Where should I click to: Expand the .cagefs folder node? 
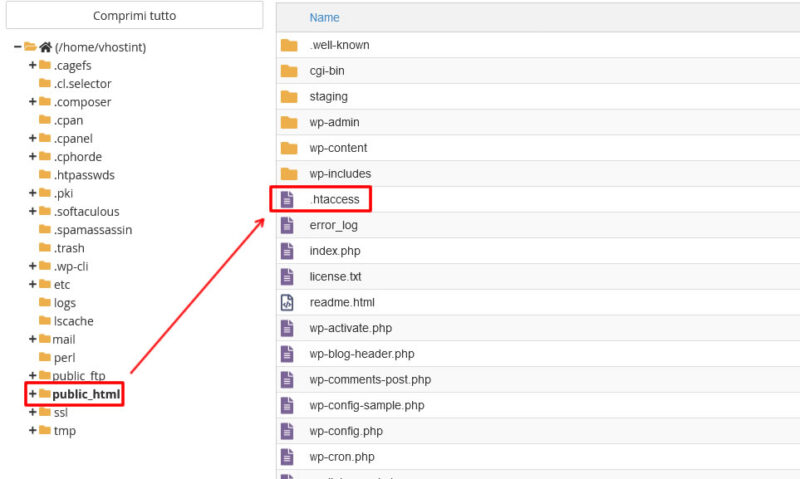[32, 65]
